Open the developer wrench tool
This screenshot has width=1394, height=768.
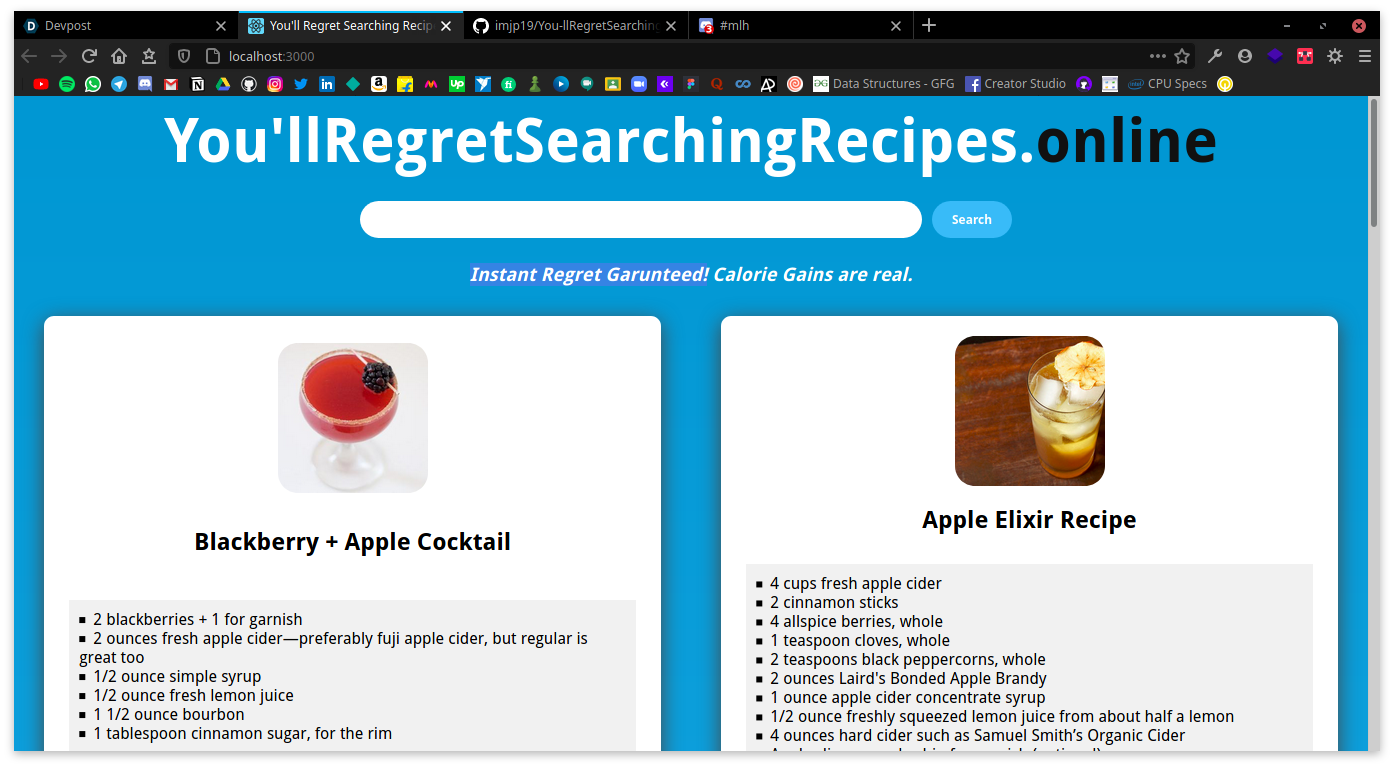[1215, 56]
